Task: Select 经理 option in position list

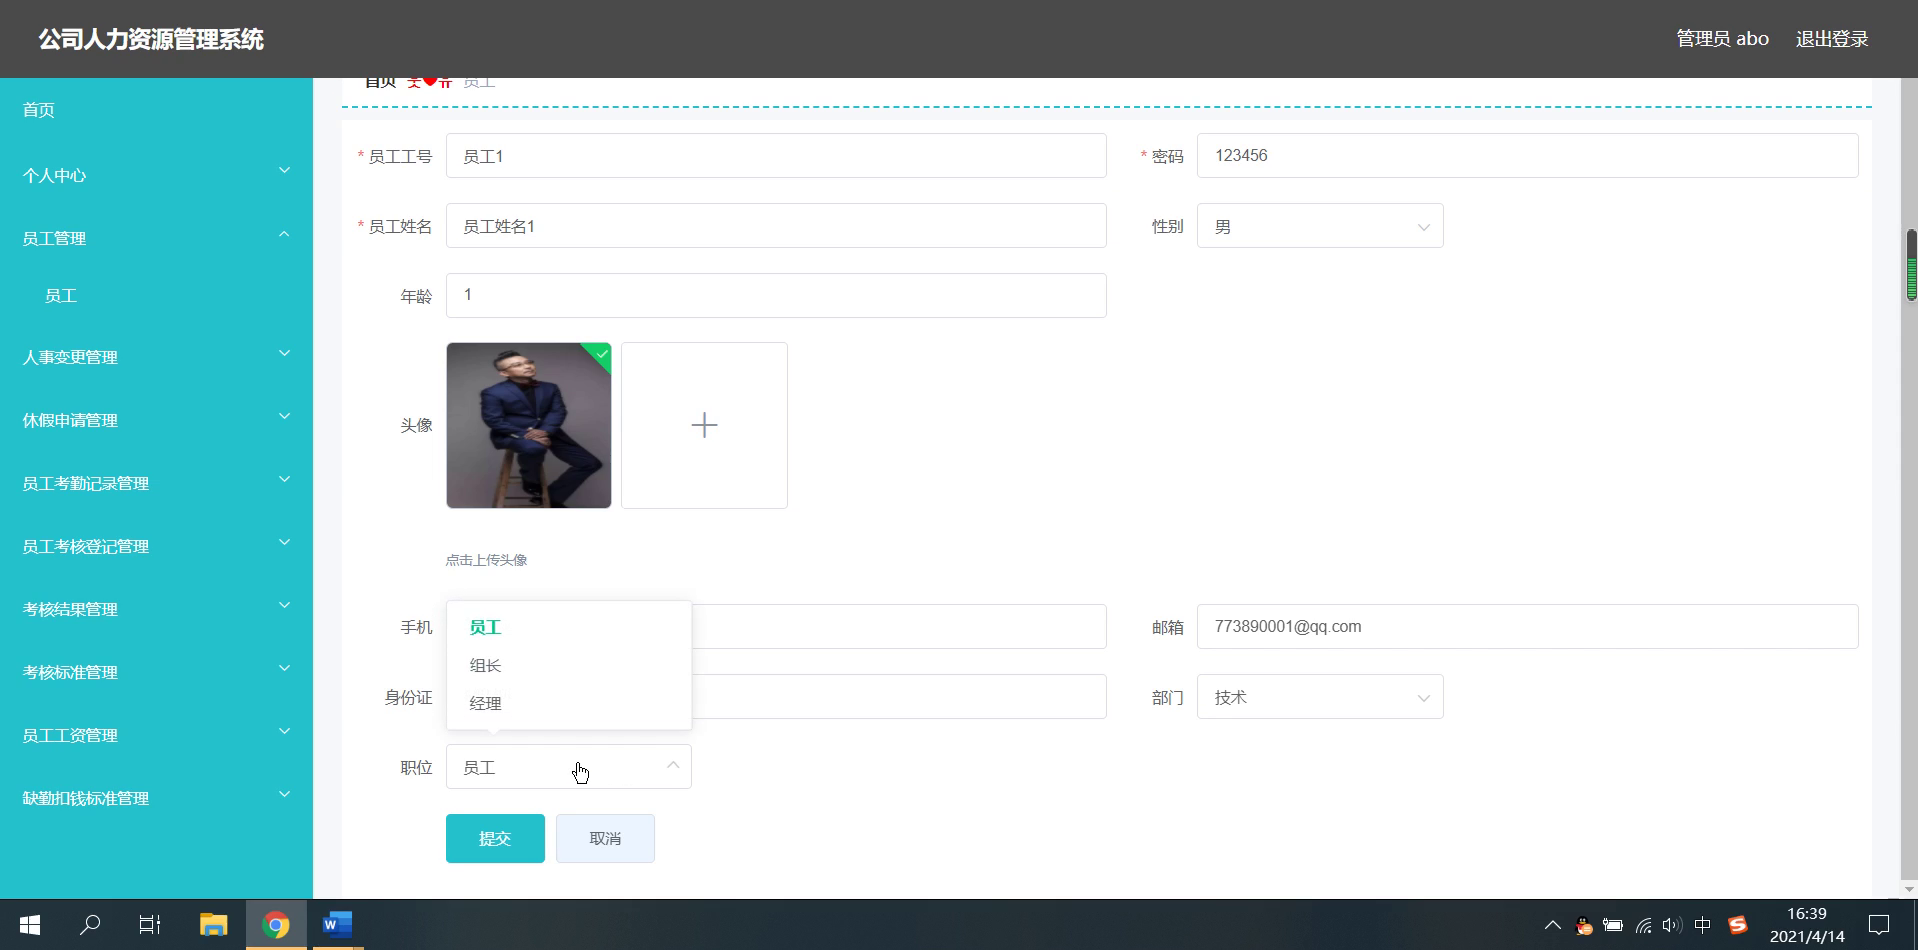Action: click(568, 703)
